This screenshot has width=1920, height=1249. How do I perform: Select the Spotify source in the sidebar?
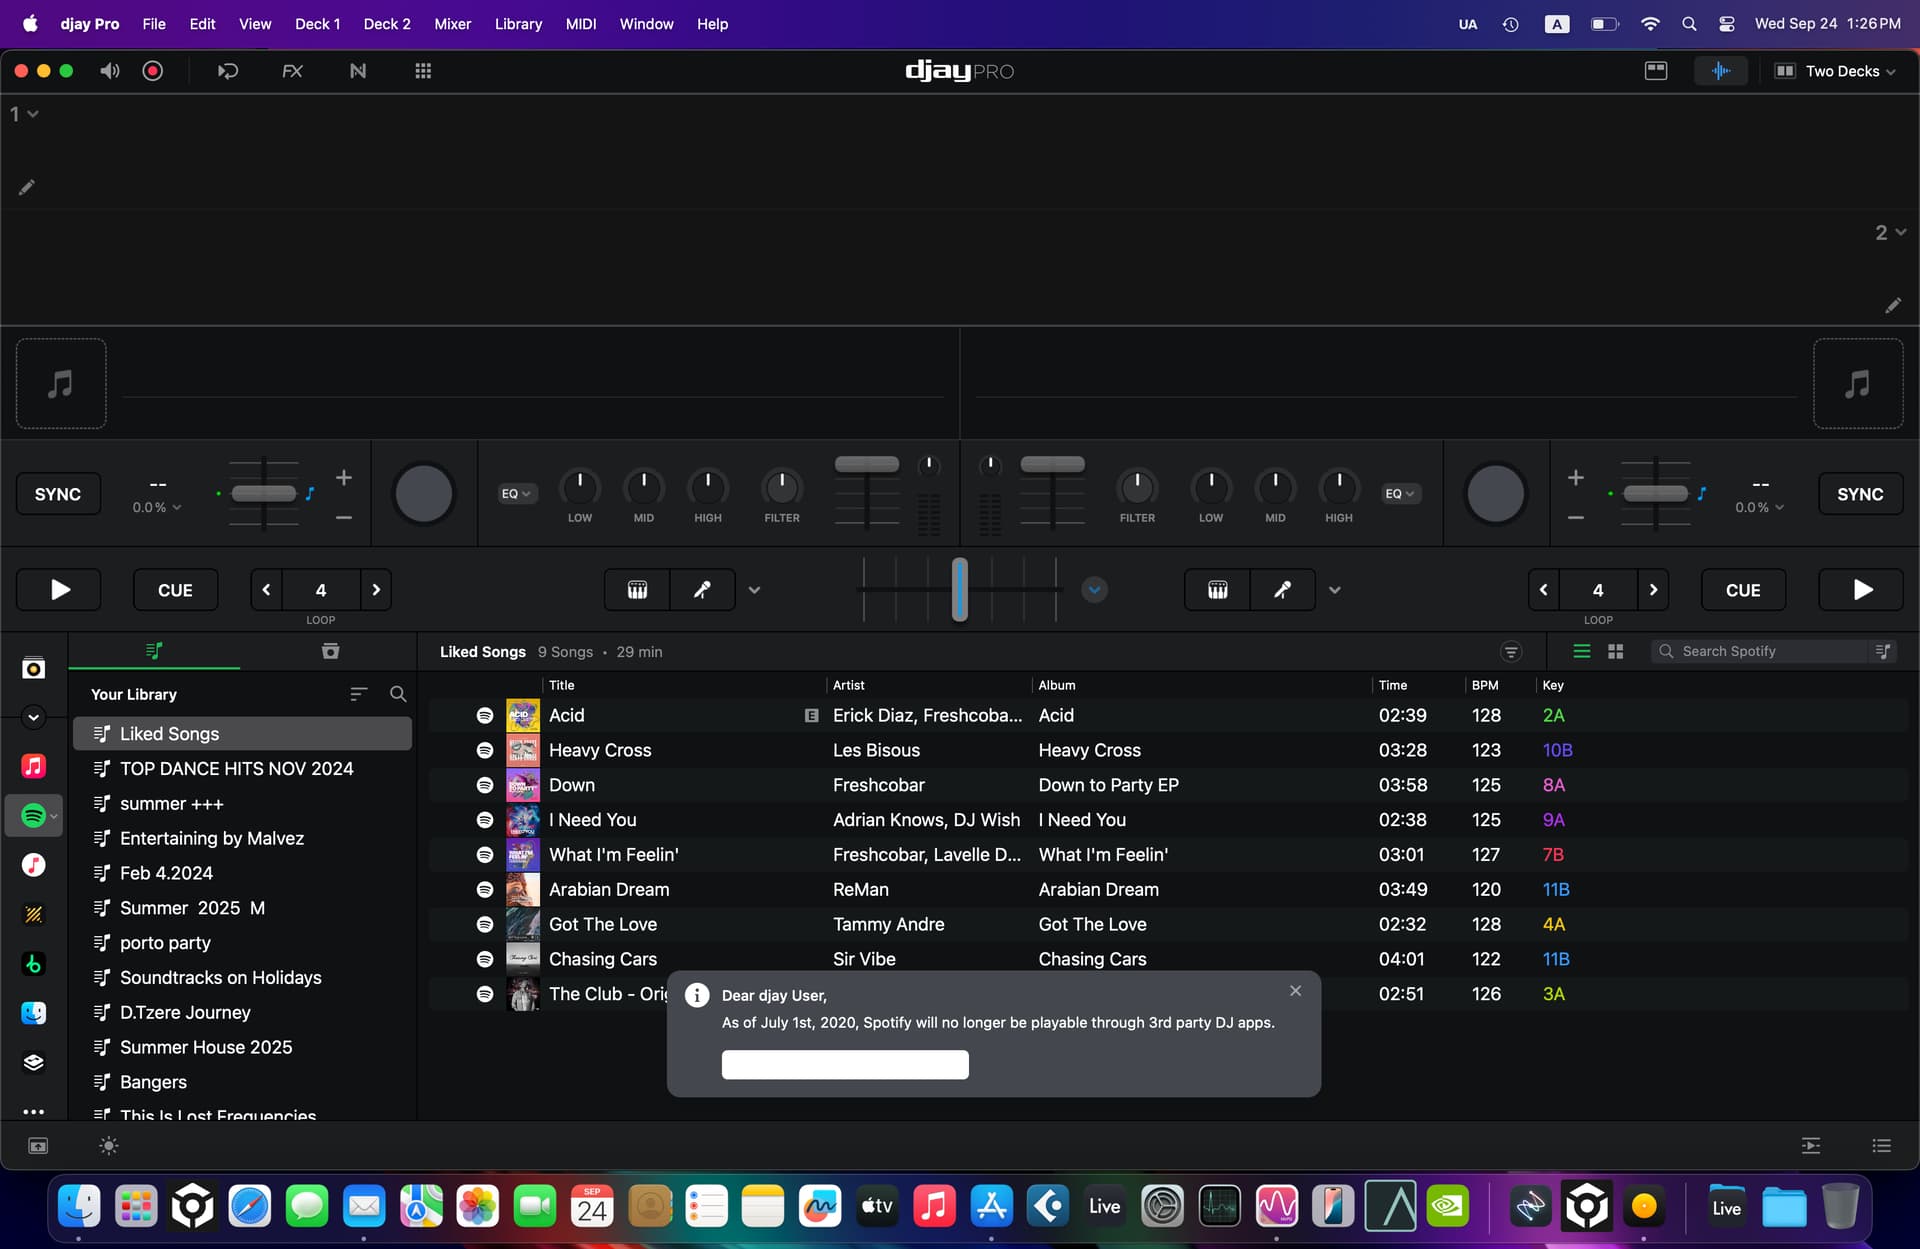[34, 816]
